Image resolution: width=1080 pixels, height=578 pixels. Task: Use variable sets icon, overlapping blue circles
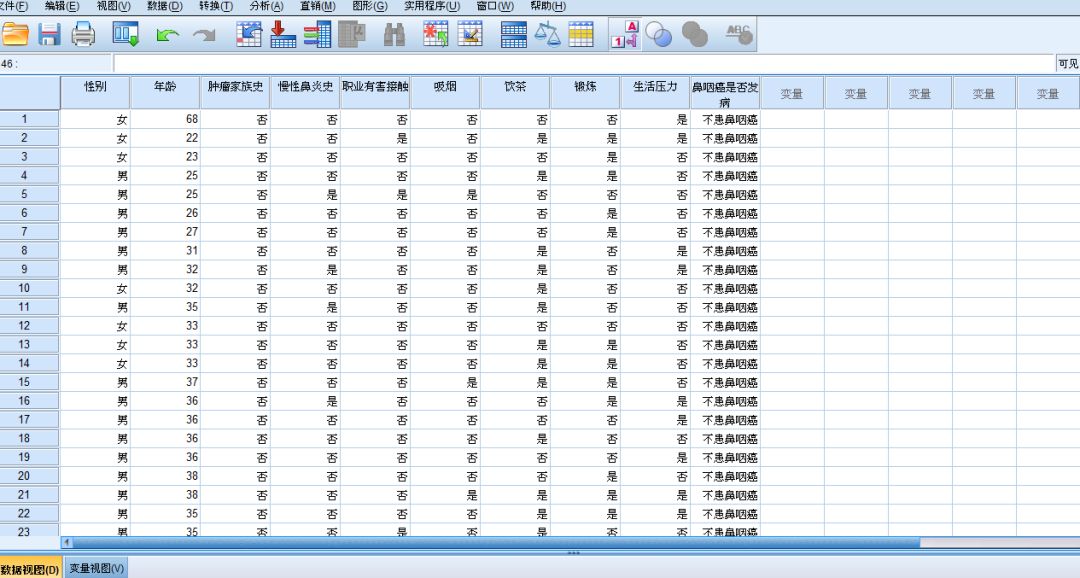pos(658,34)
